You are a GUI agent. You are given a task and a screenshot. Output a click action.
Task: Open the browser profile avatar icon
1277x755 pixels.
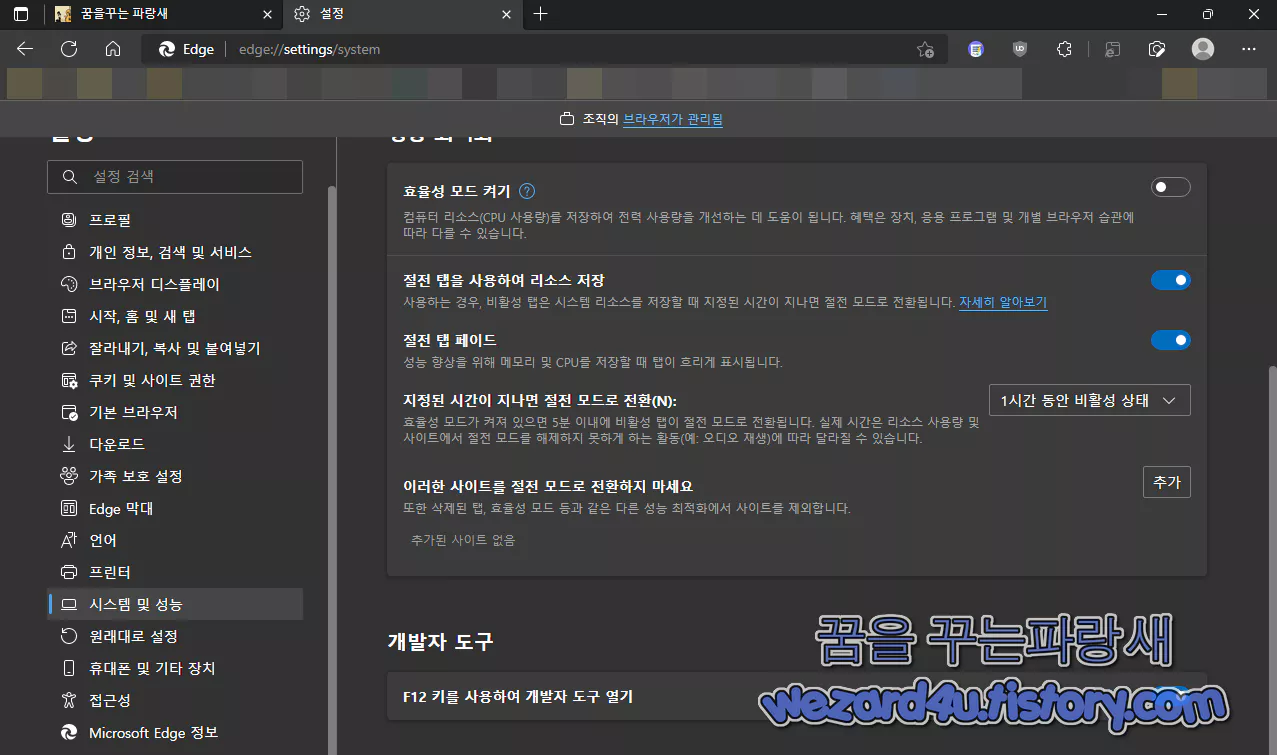pyautogui.click(x=1202, y=48)
